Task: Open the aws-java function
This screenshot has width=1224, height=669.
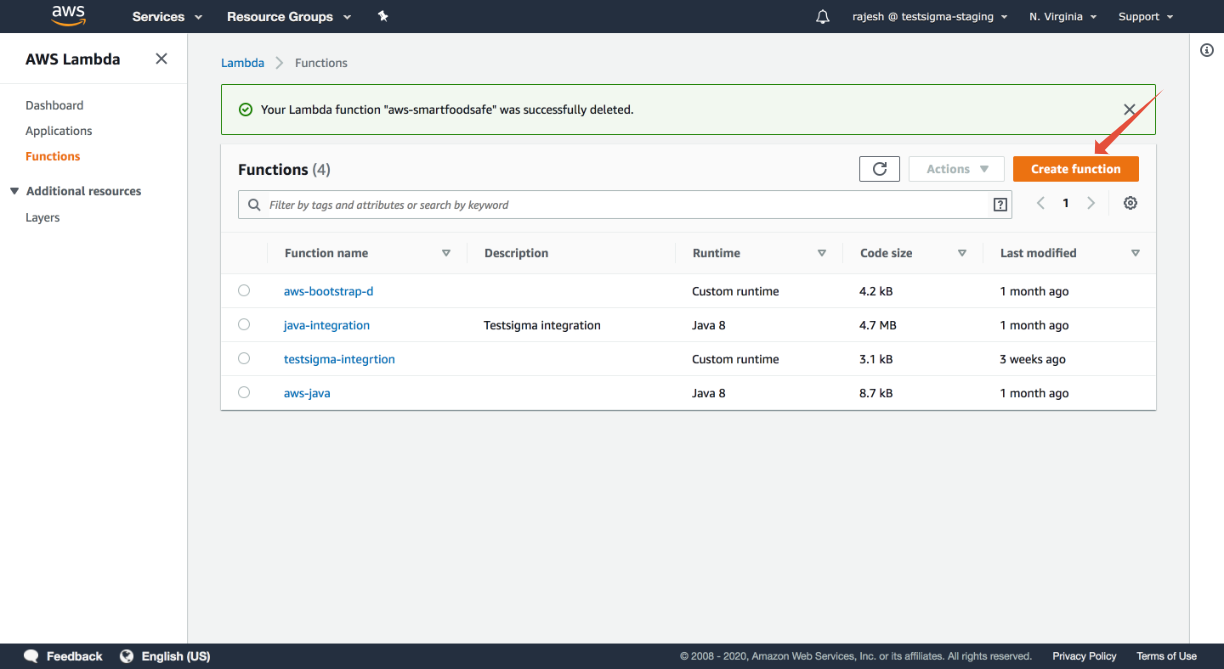Action: coord(307,393)
